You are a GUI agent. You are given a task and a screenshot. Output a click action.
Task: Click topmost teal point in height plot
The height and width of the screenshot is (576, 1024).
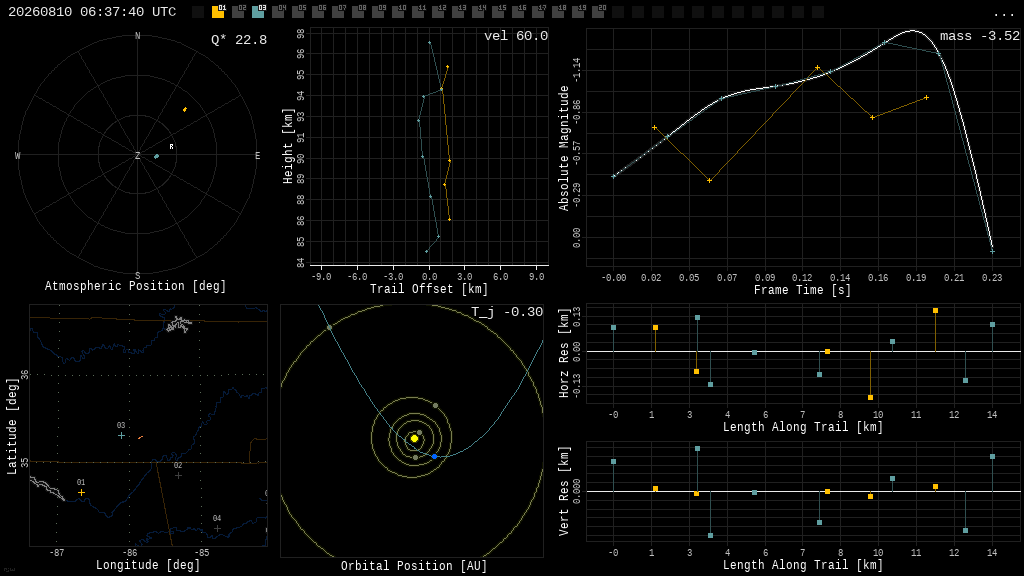(x=429, y=42)
